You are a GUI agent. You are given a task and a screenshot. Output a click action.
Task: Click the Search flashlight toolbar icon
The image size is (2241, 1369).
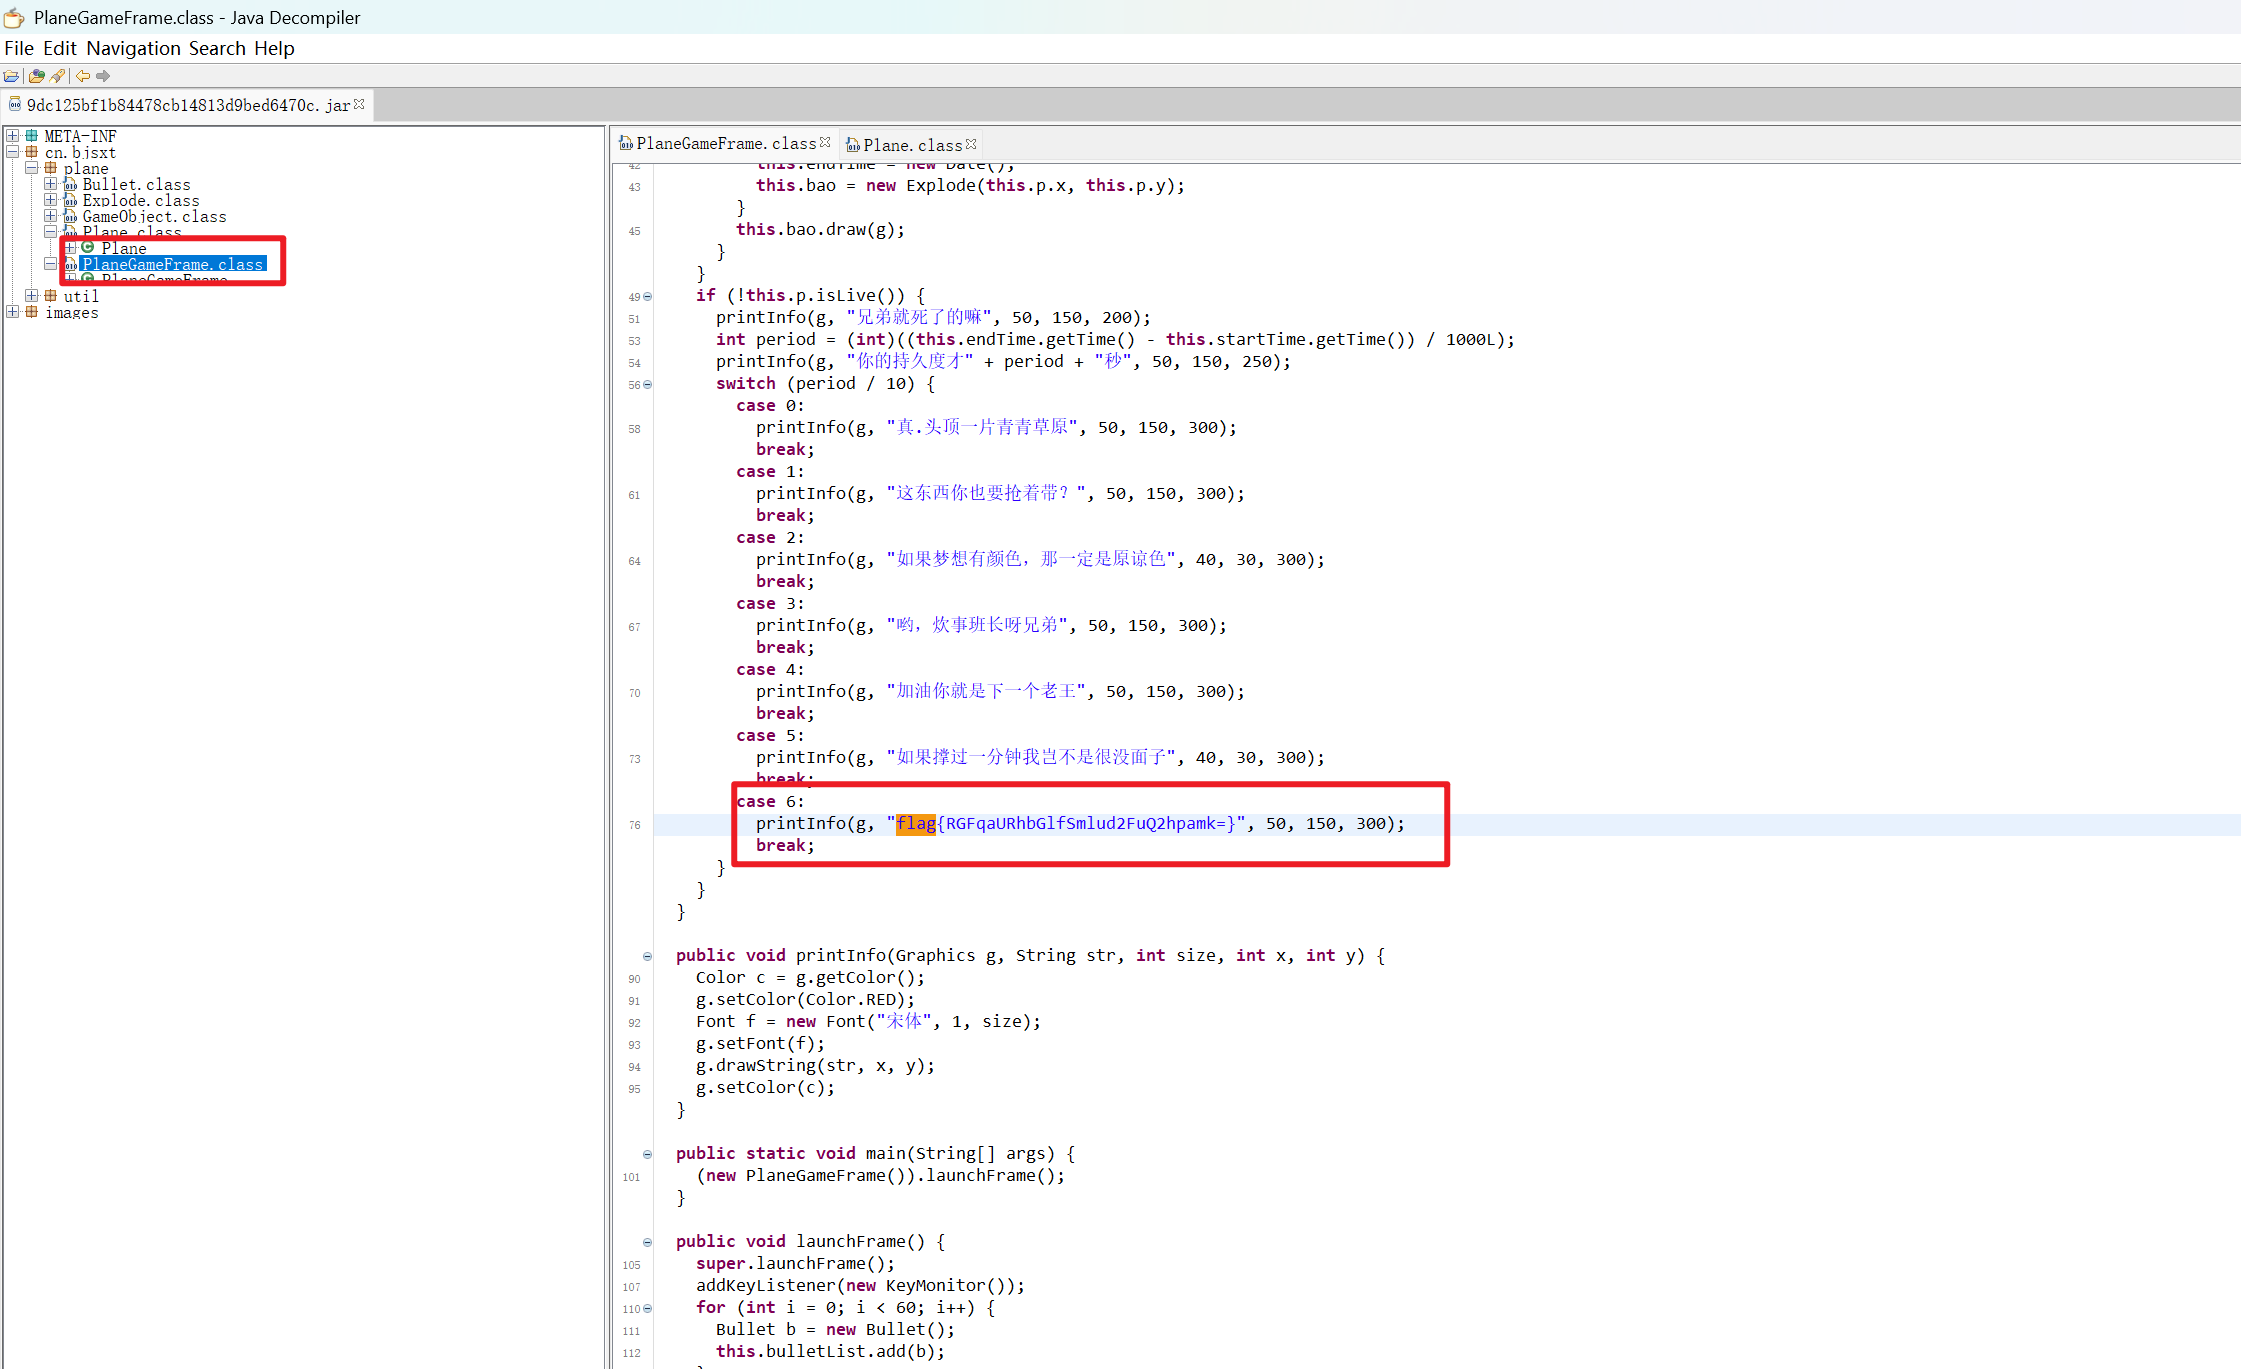point(58,76)
